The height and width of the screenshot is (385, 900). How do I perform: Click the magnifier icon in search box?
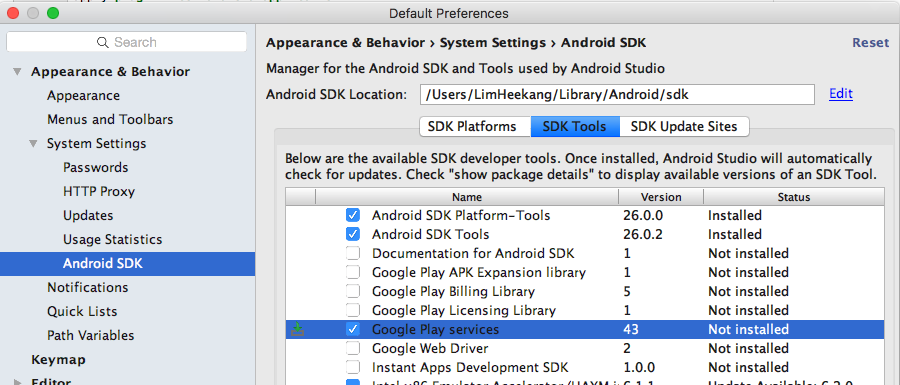(x=103, y=42)
